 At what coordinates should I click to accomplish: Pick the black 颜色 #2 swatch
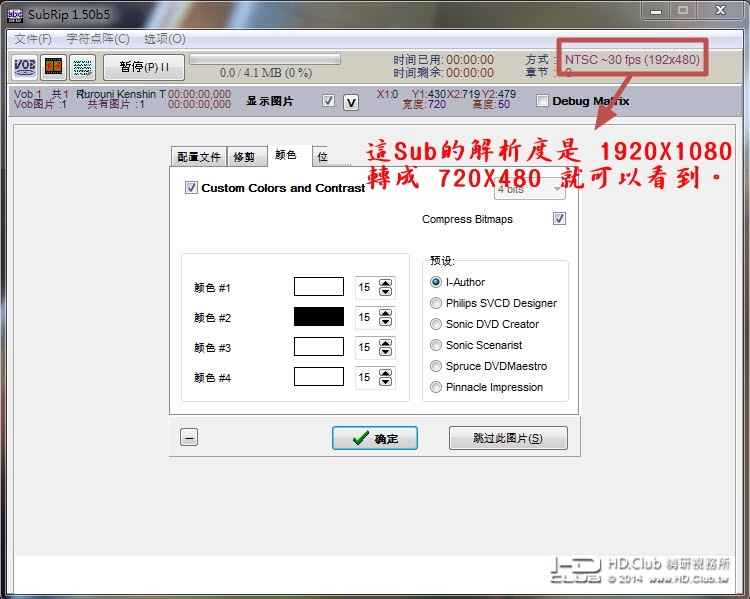tap(319, 317)
